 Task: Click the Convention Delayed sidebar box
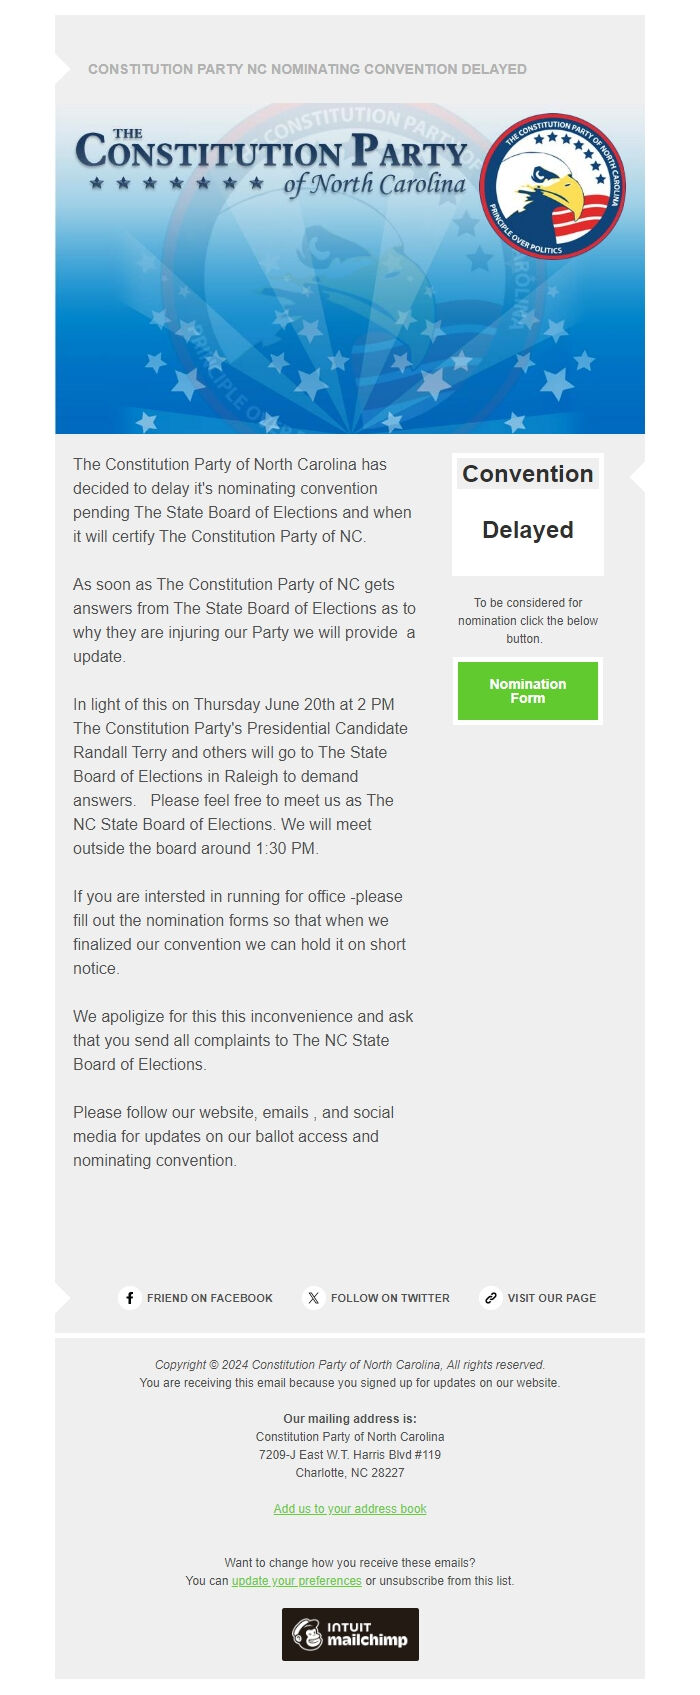point(527,514)
